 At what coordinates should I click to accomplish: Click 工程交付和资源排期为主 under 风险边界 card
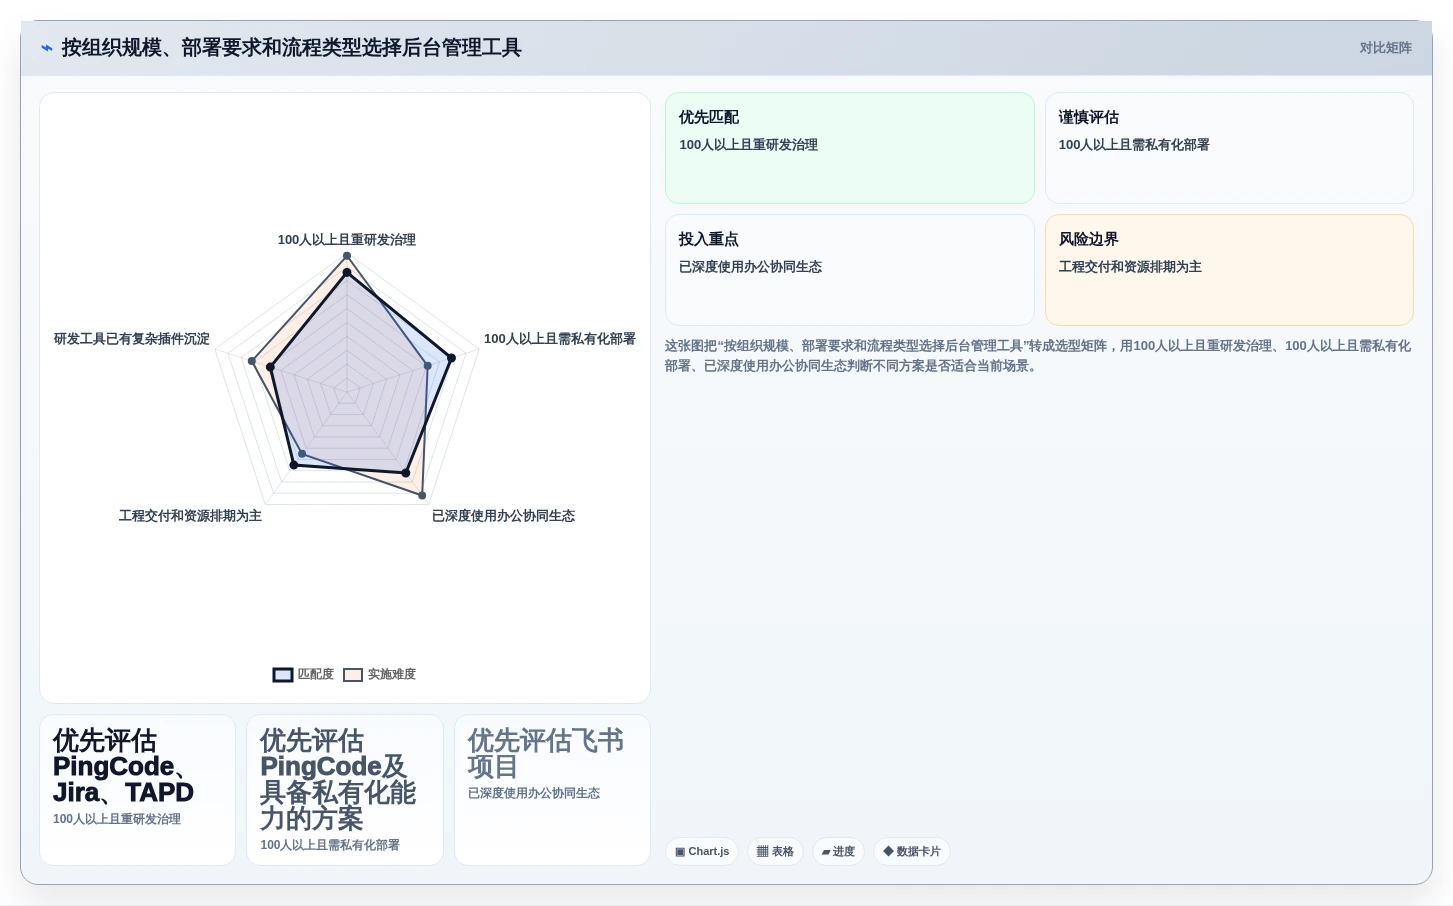click(x=1130, y=267)
